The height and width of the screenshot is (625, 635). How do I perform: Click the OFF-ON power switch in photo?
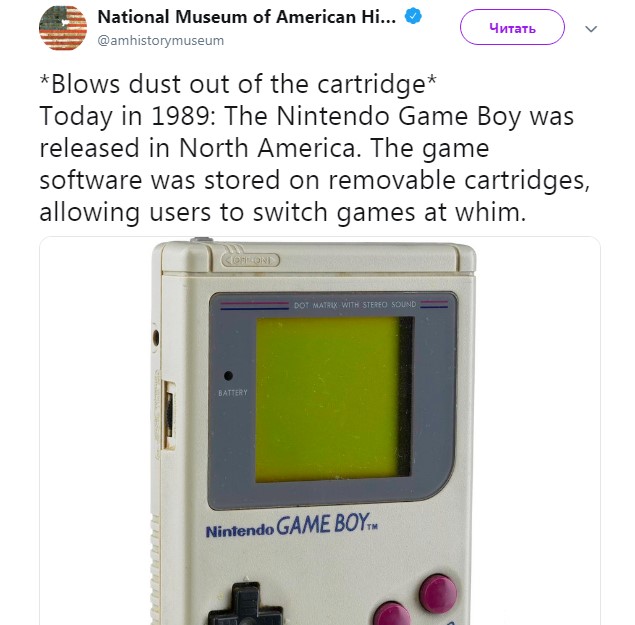[x=251, y=260]
